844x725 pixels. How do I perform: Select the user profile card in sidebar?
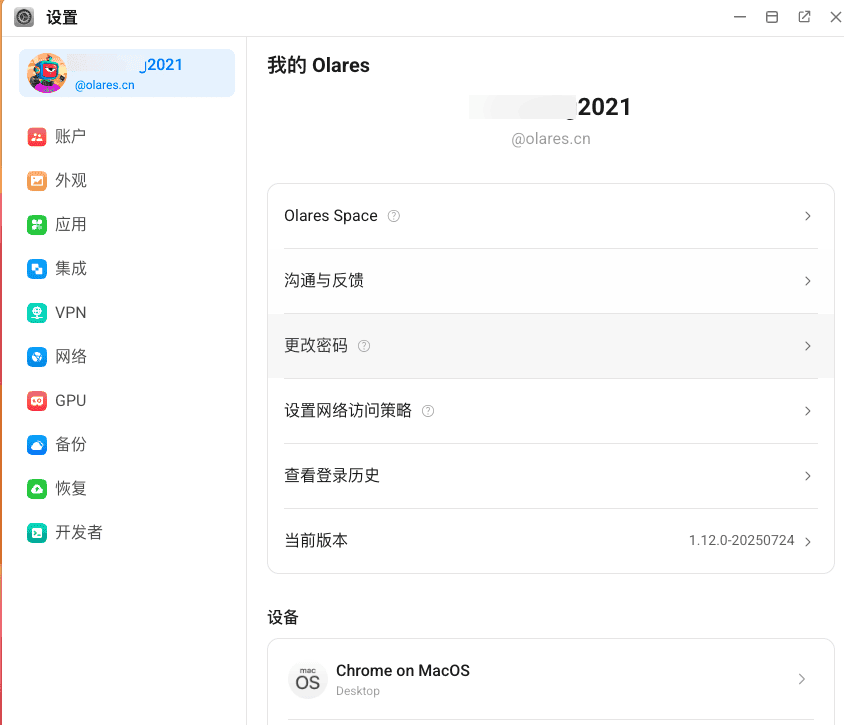(x=126, y=73)
